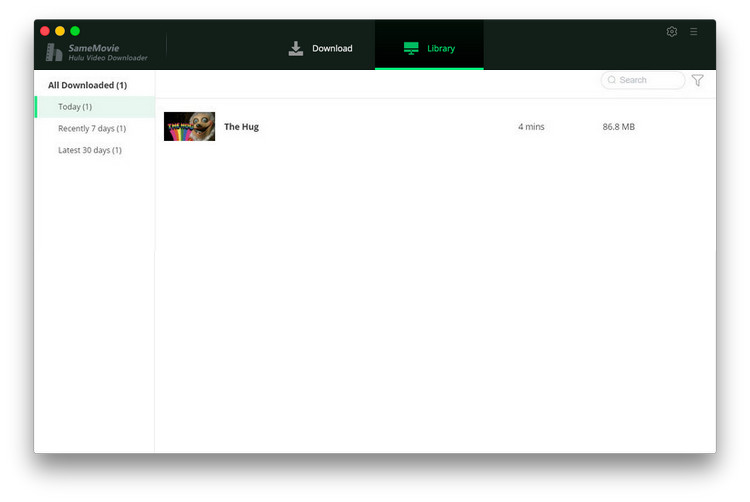Switch to the Download tab
Screen dimensions: 750x502
point(320,48)
